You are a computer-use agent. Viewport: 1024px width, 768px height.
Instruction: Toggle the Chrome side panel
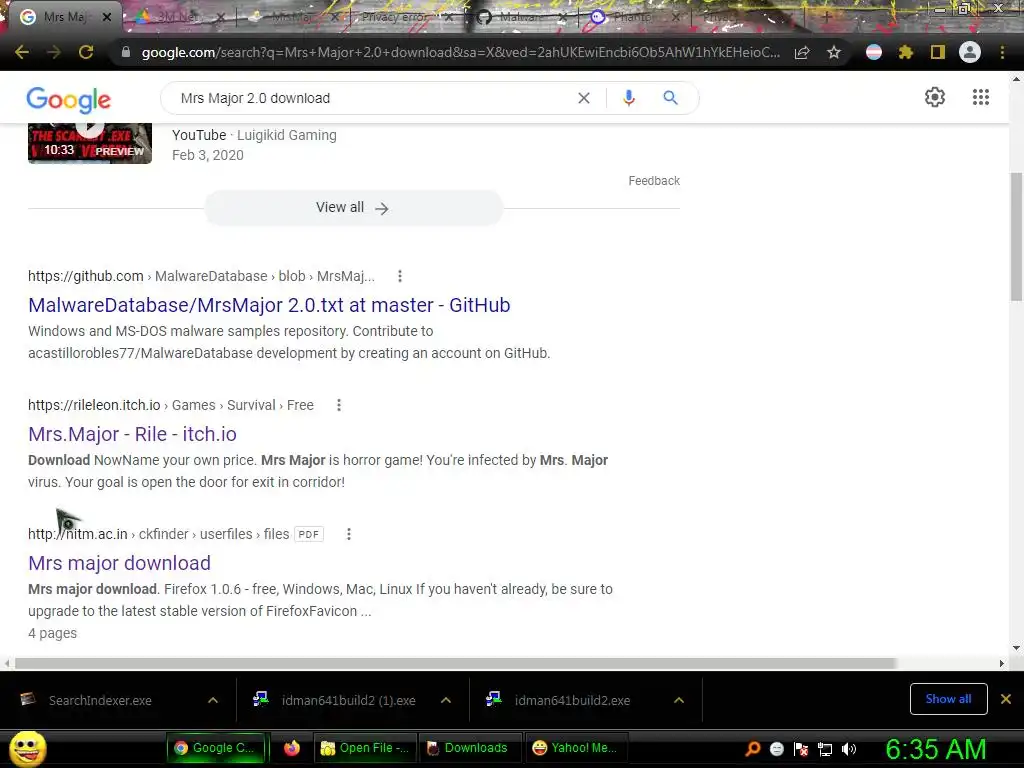pos(938,52)
